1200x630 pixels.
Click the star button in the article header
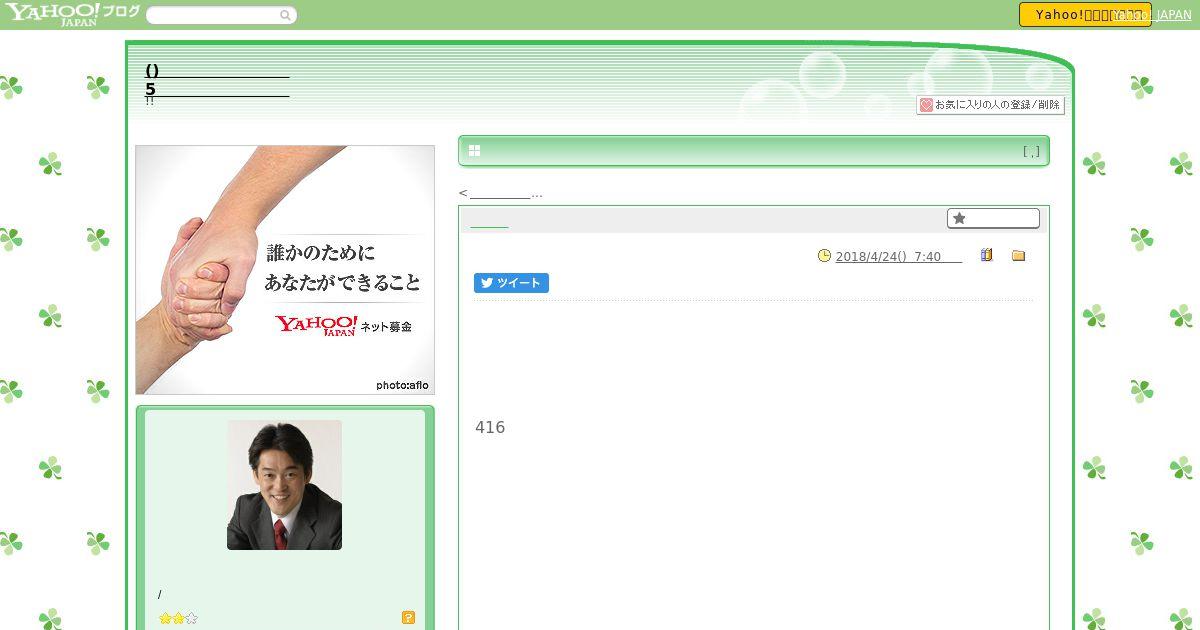tap(993, 218)
